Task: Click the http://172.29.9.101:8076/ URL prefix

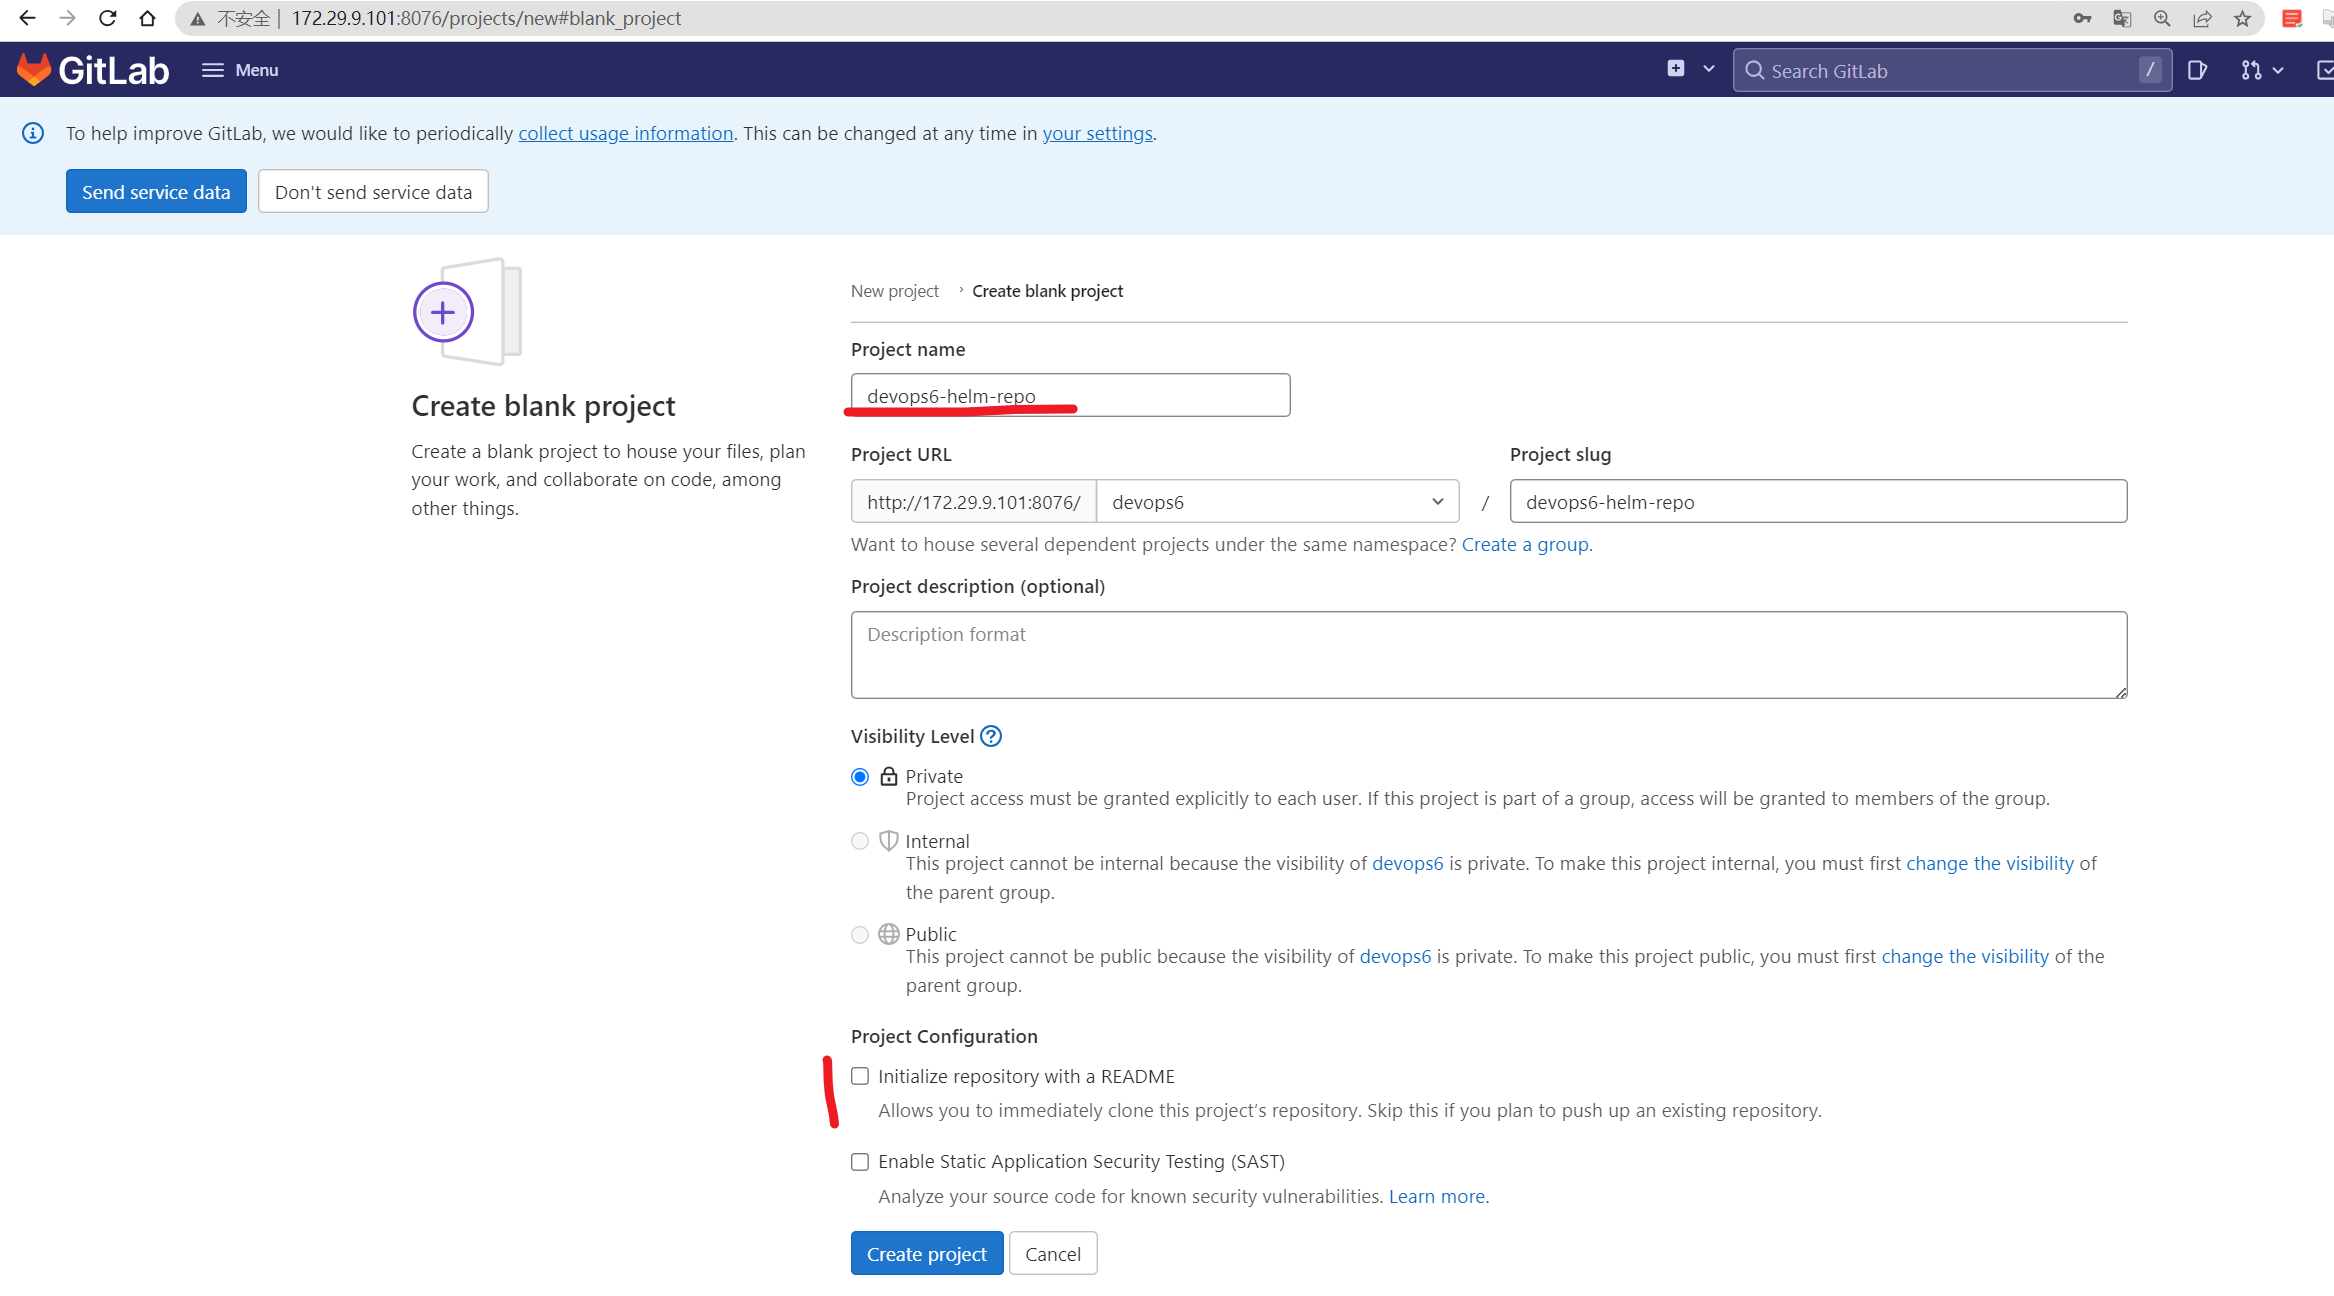Action: click(974, 501)
